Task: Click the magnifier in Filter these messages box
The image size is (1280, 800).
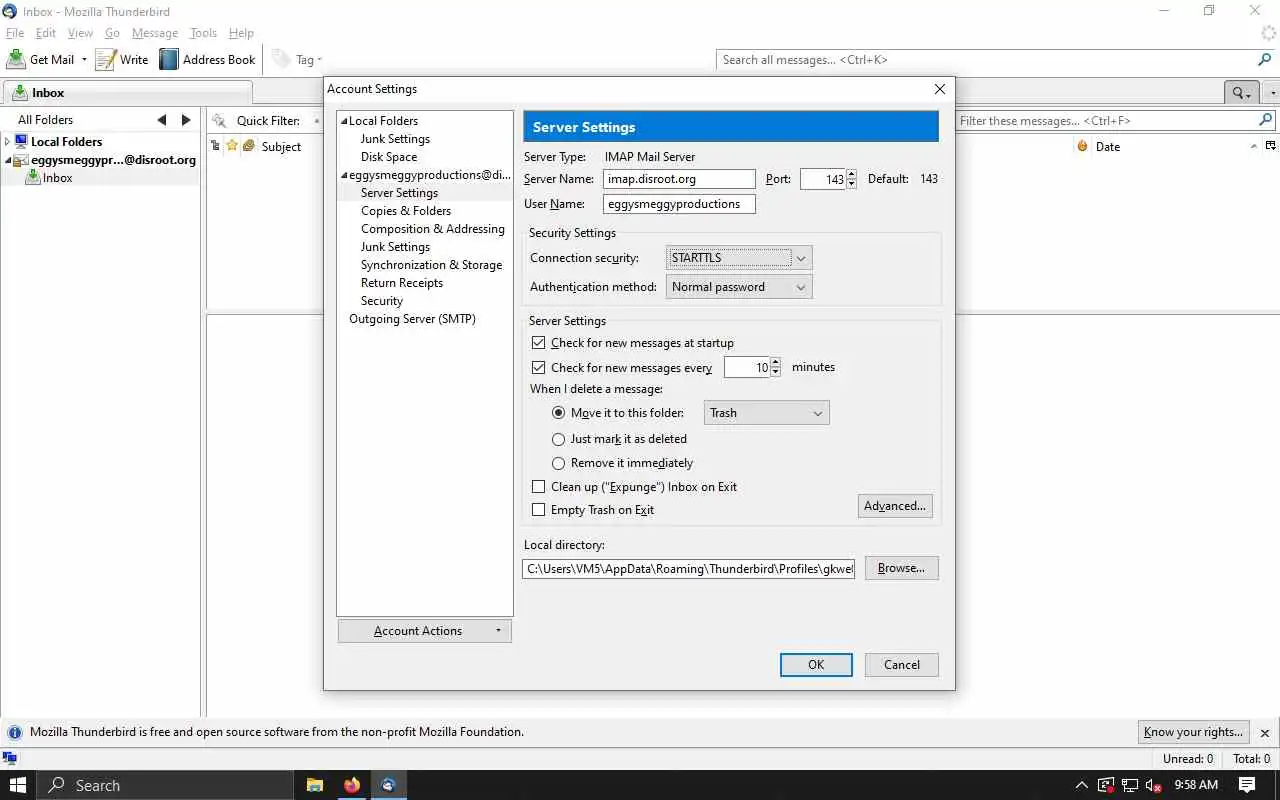Action: click(x=1265, y=120)
